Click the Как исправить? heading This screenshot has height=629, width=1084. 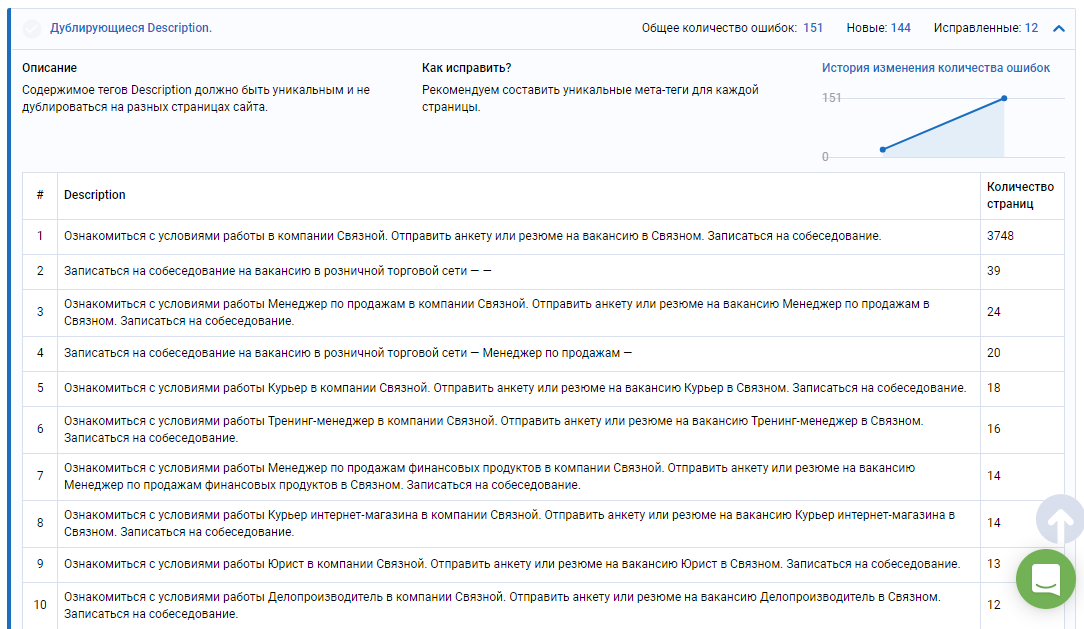coord(467,68)
